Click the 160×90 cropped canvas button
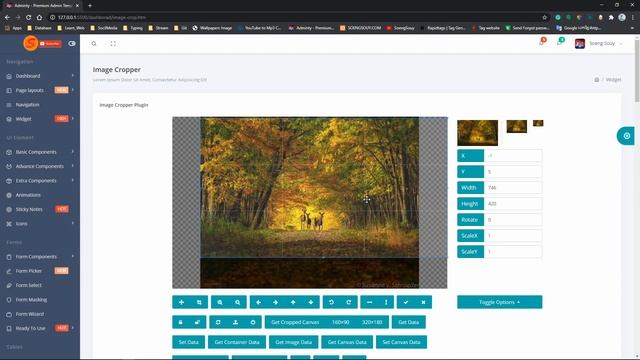This screenshot has height=360, width=640. coord(340,322)
